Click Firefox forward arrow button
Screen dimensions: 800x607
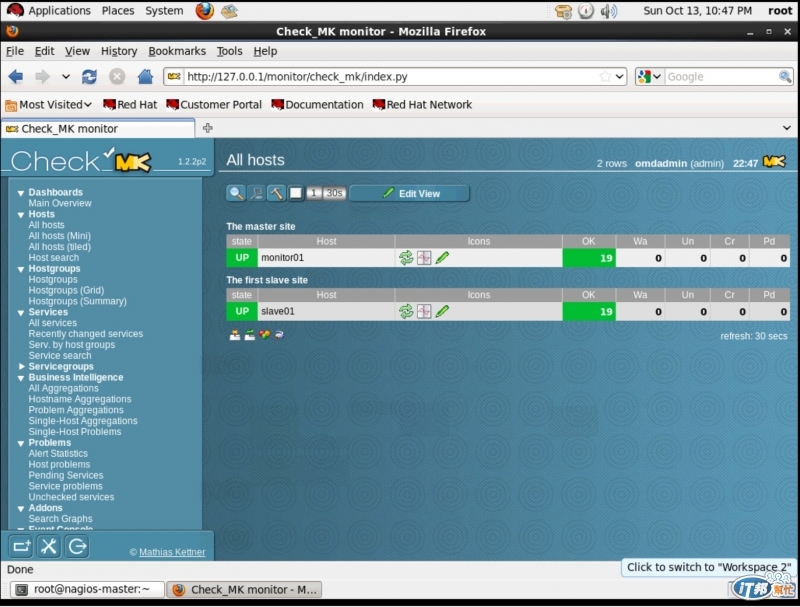click(x=42, y=77)
